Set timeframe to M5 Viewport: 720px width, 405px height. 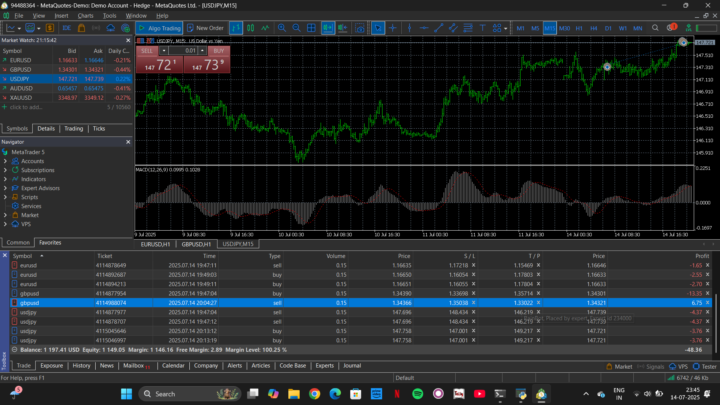pos(535,28)
